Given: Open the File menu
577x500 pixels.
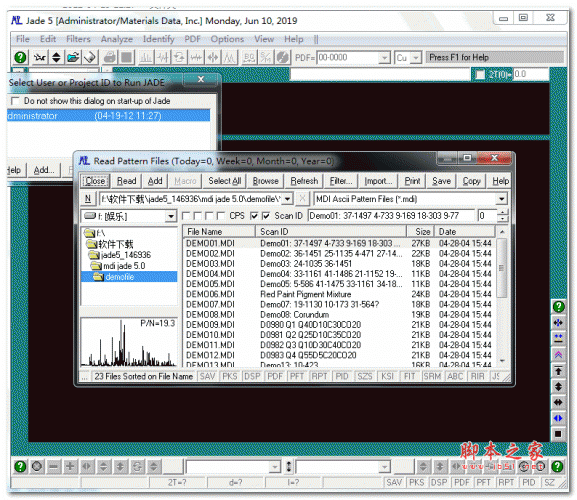Looking at the screenshot, I should pyautogui.click(x=22, y=39).
